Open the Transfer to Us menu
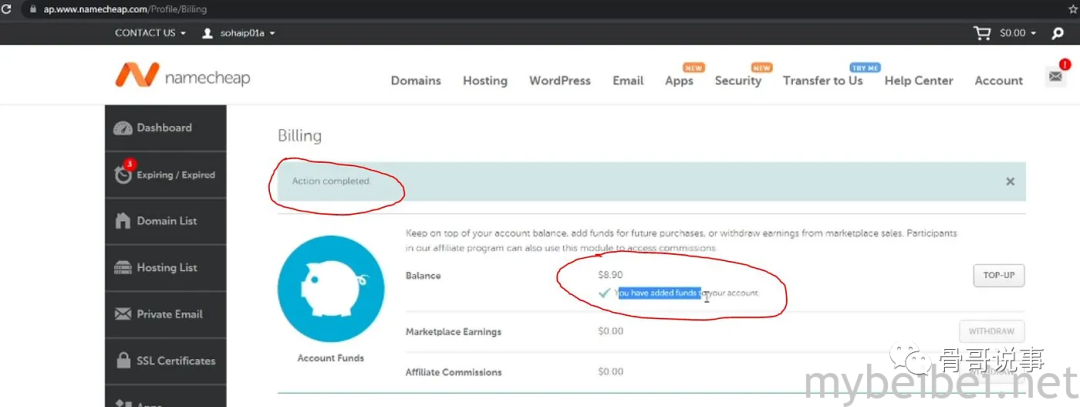This screenshot has width=1080, height=407. click(x=823, y=81)
